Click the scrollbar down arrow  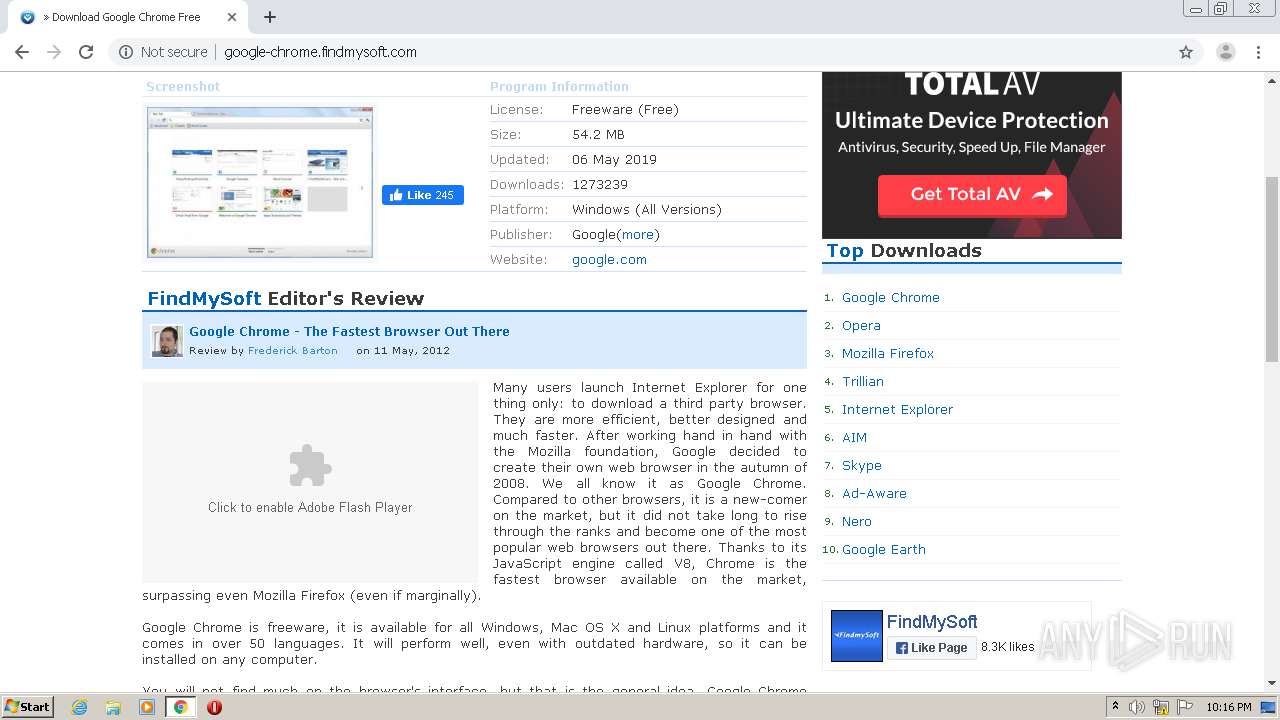point(1272,685)
